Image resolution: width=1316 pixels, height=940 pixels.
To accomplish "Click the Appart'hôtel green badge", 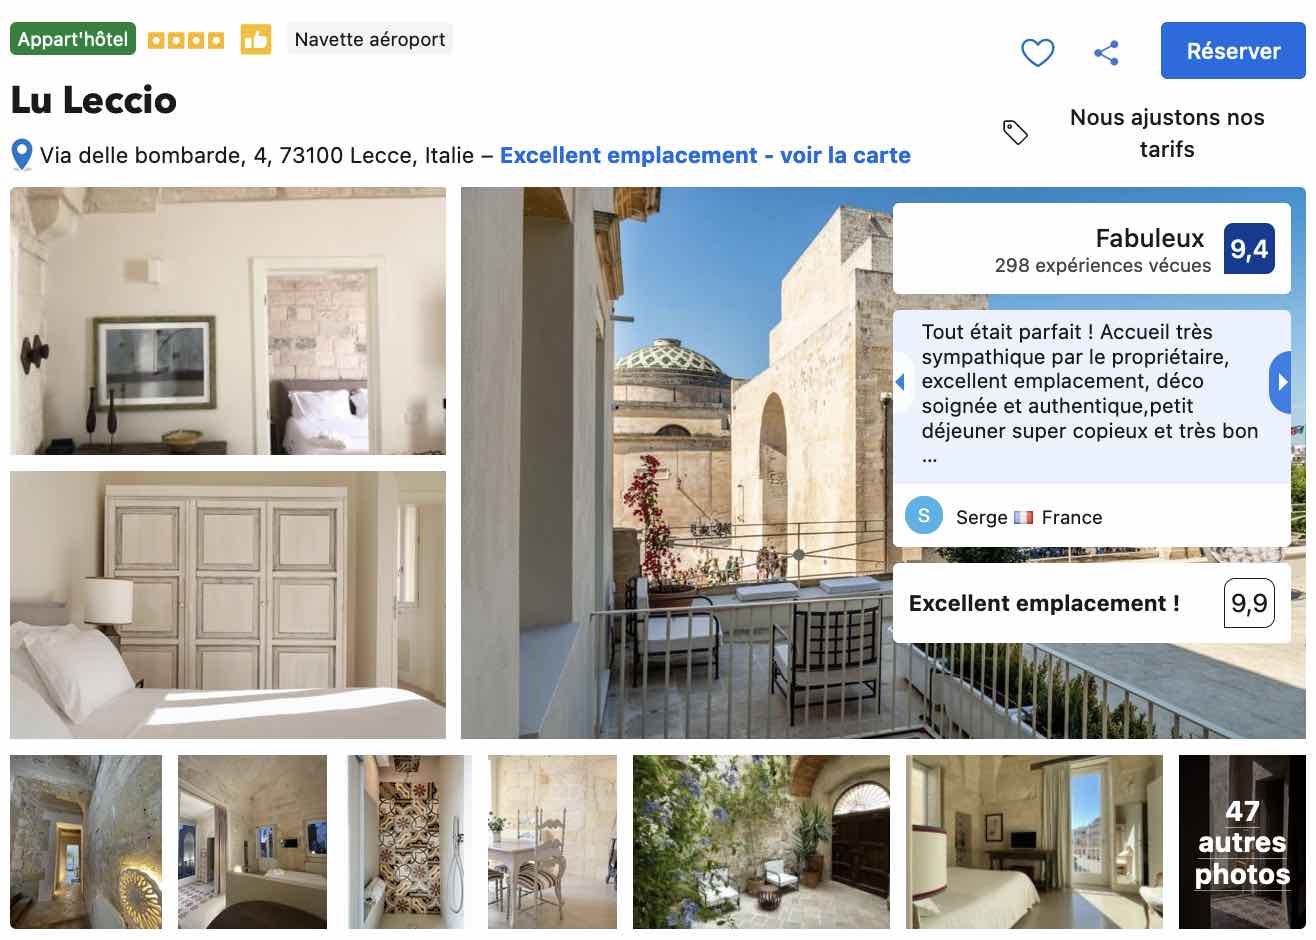I will [x=73, y=39].
